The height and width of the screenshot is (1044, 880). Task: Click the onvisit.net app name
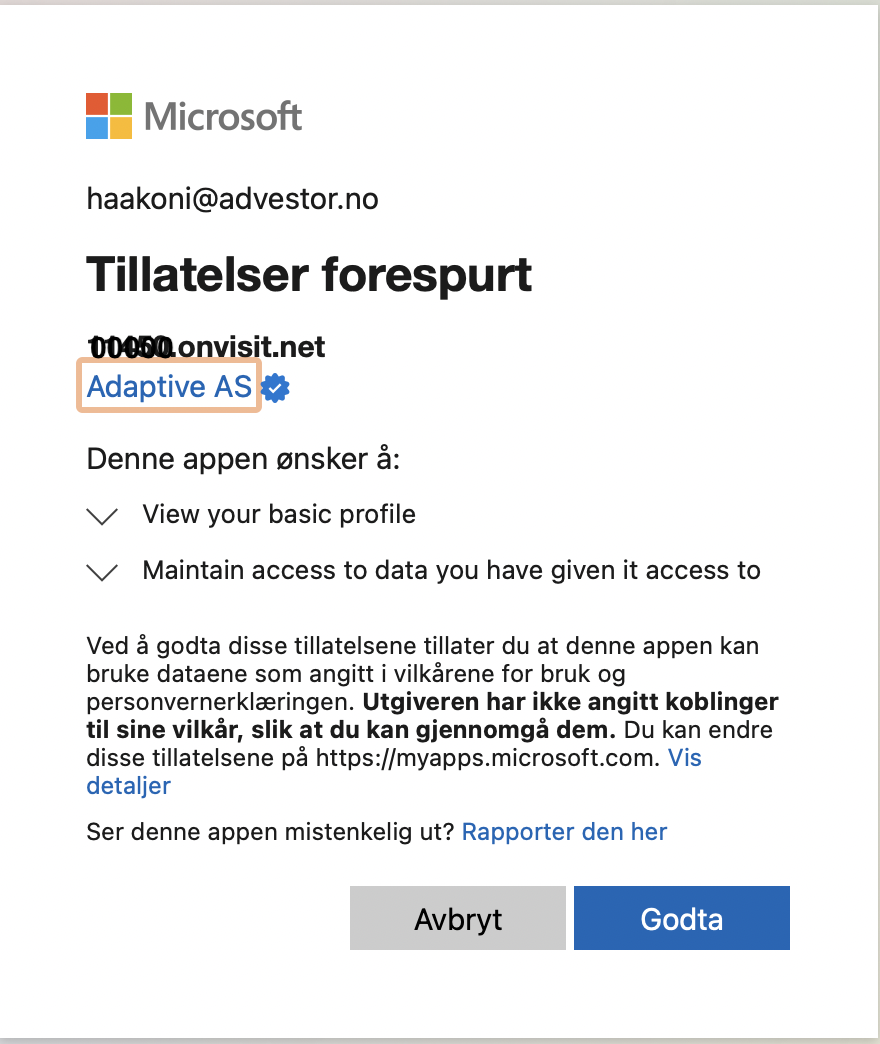206,347
